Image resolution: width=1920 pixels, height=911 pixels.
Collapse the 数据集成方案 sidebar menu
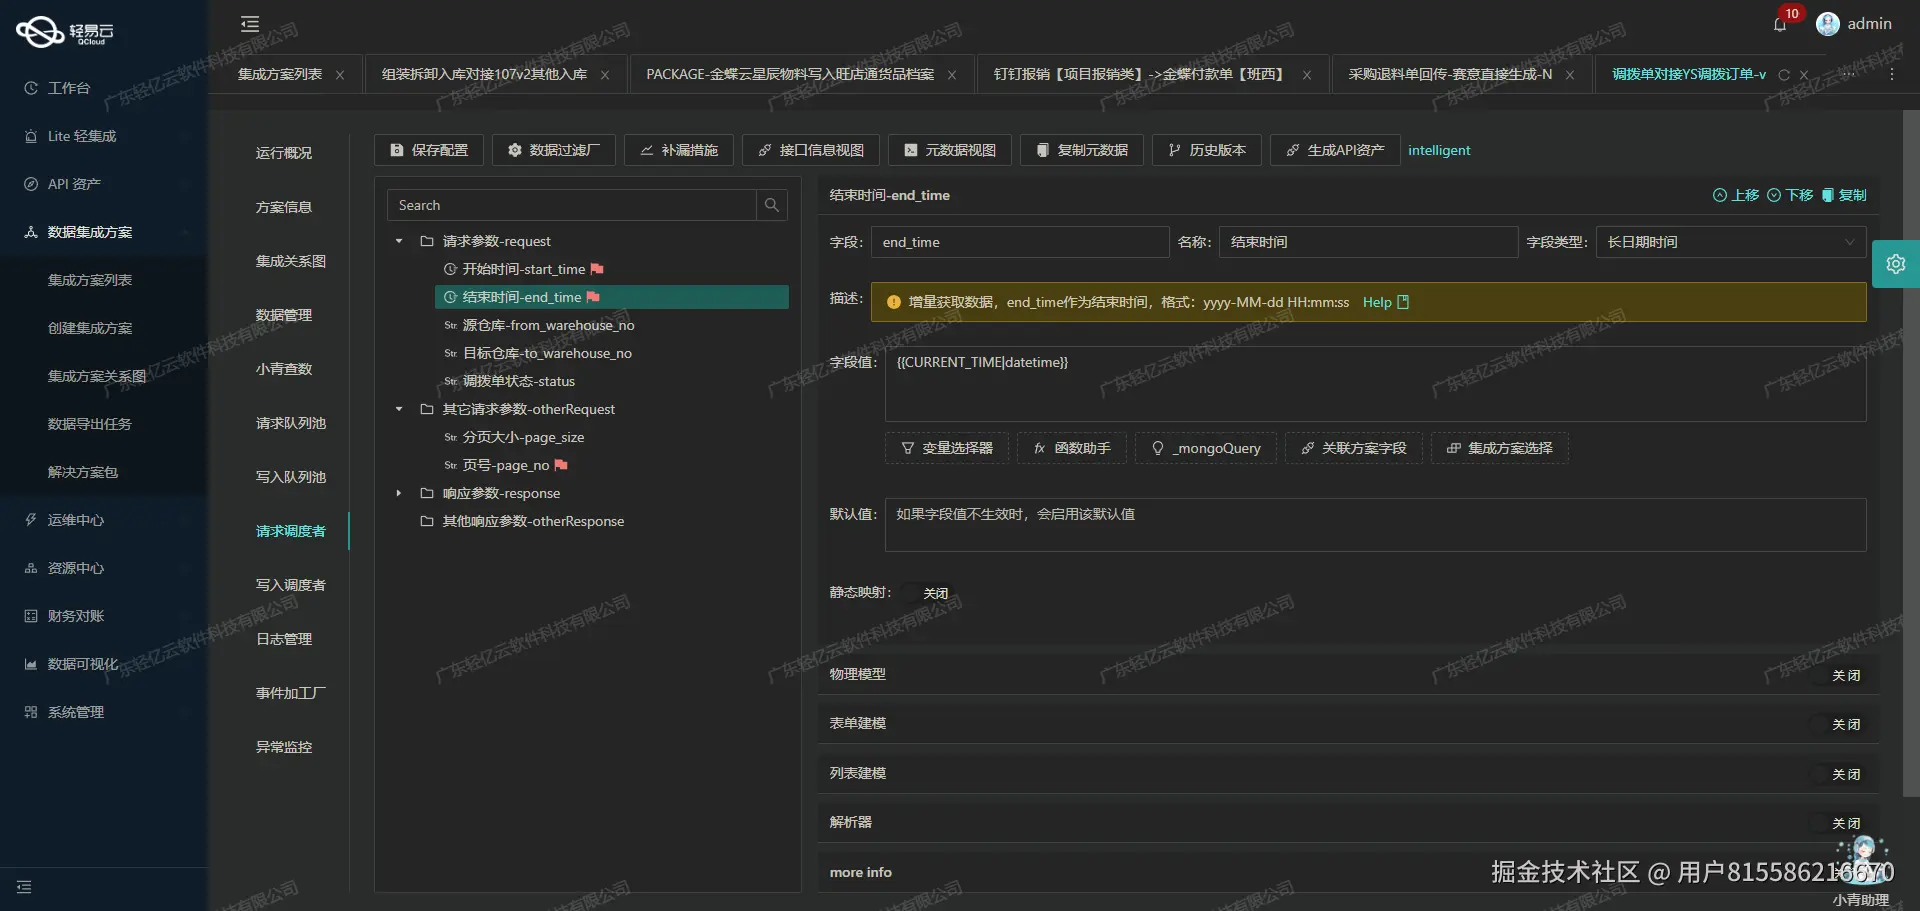point(104,232)
